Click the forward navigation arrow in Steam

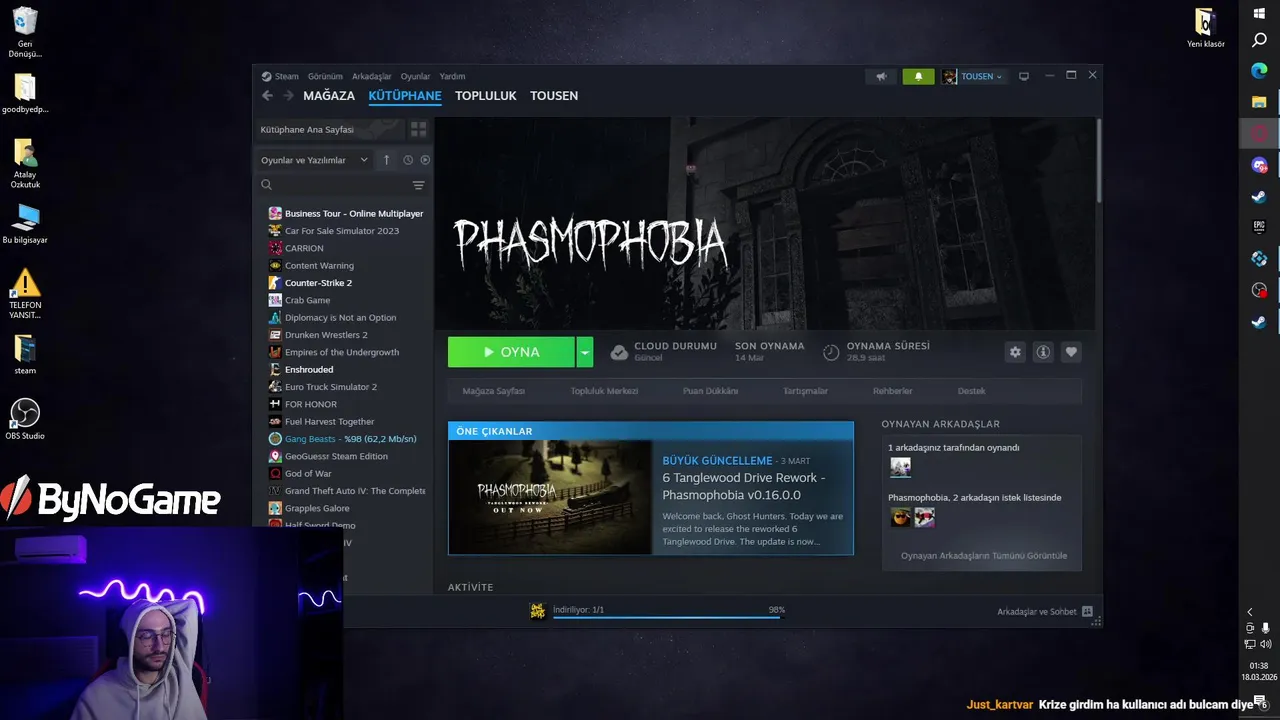pyautogui.click(x=289, y=96)
